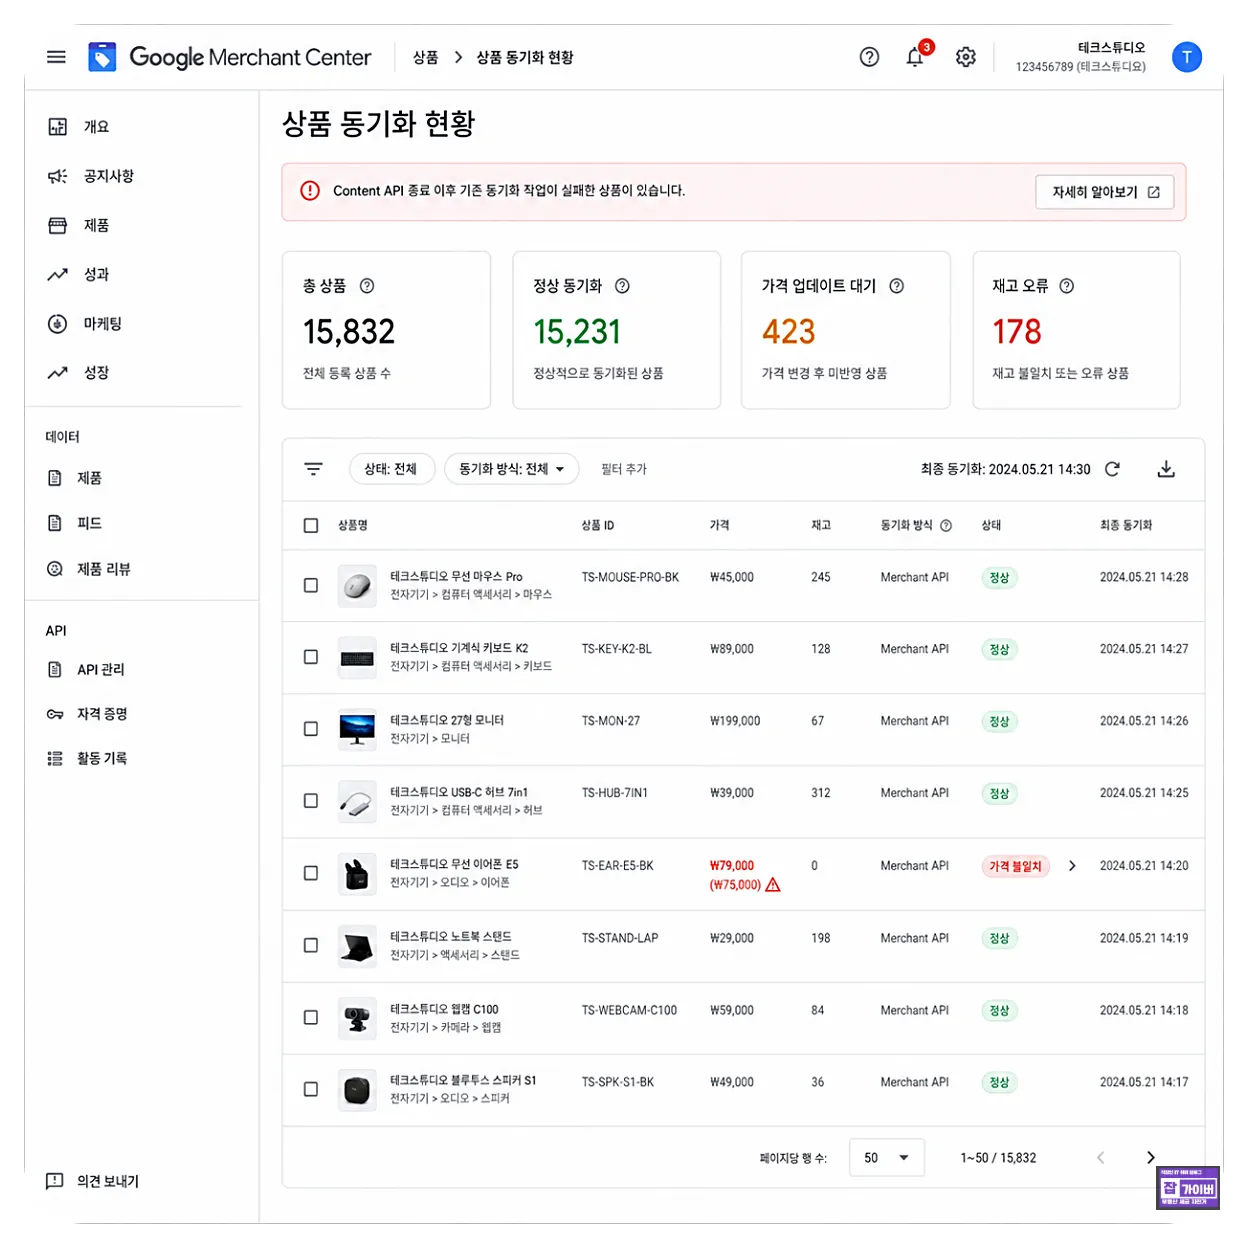Click the Google Merchant Center logo
The height and width of the screenshot is (1248, 1248).
click(230, 57)
